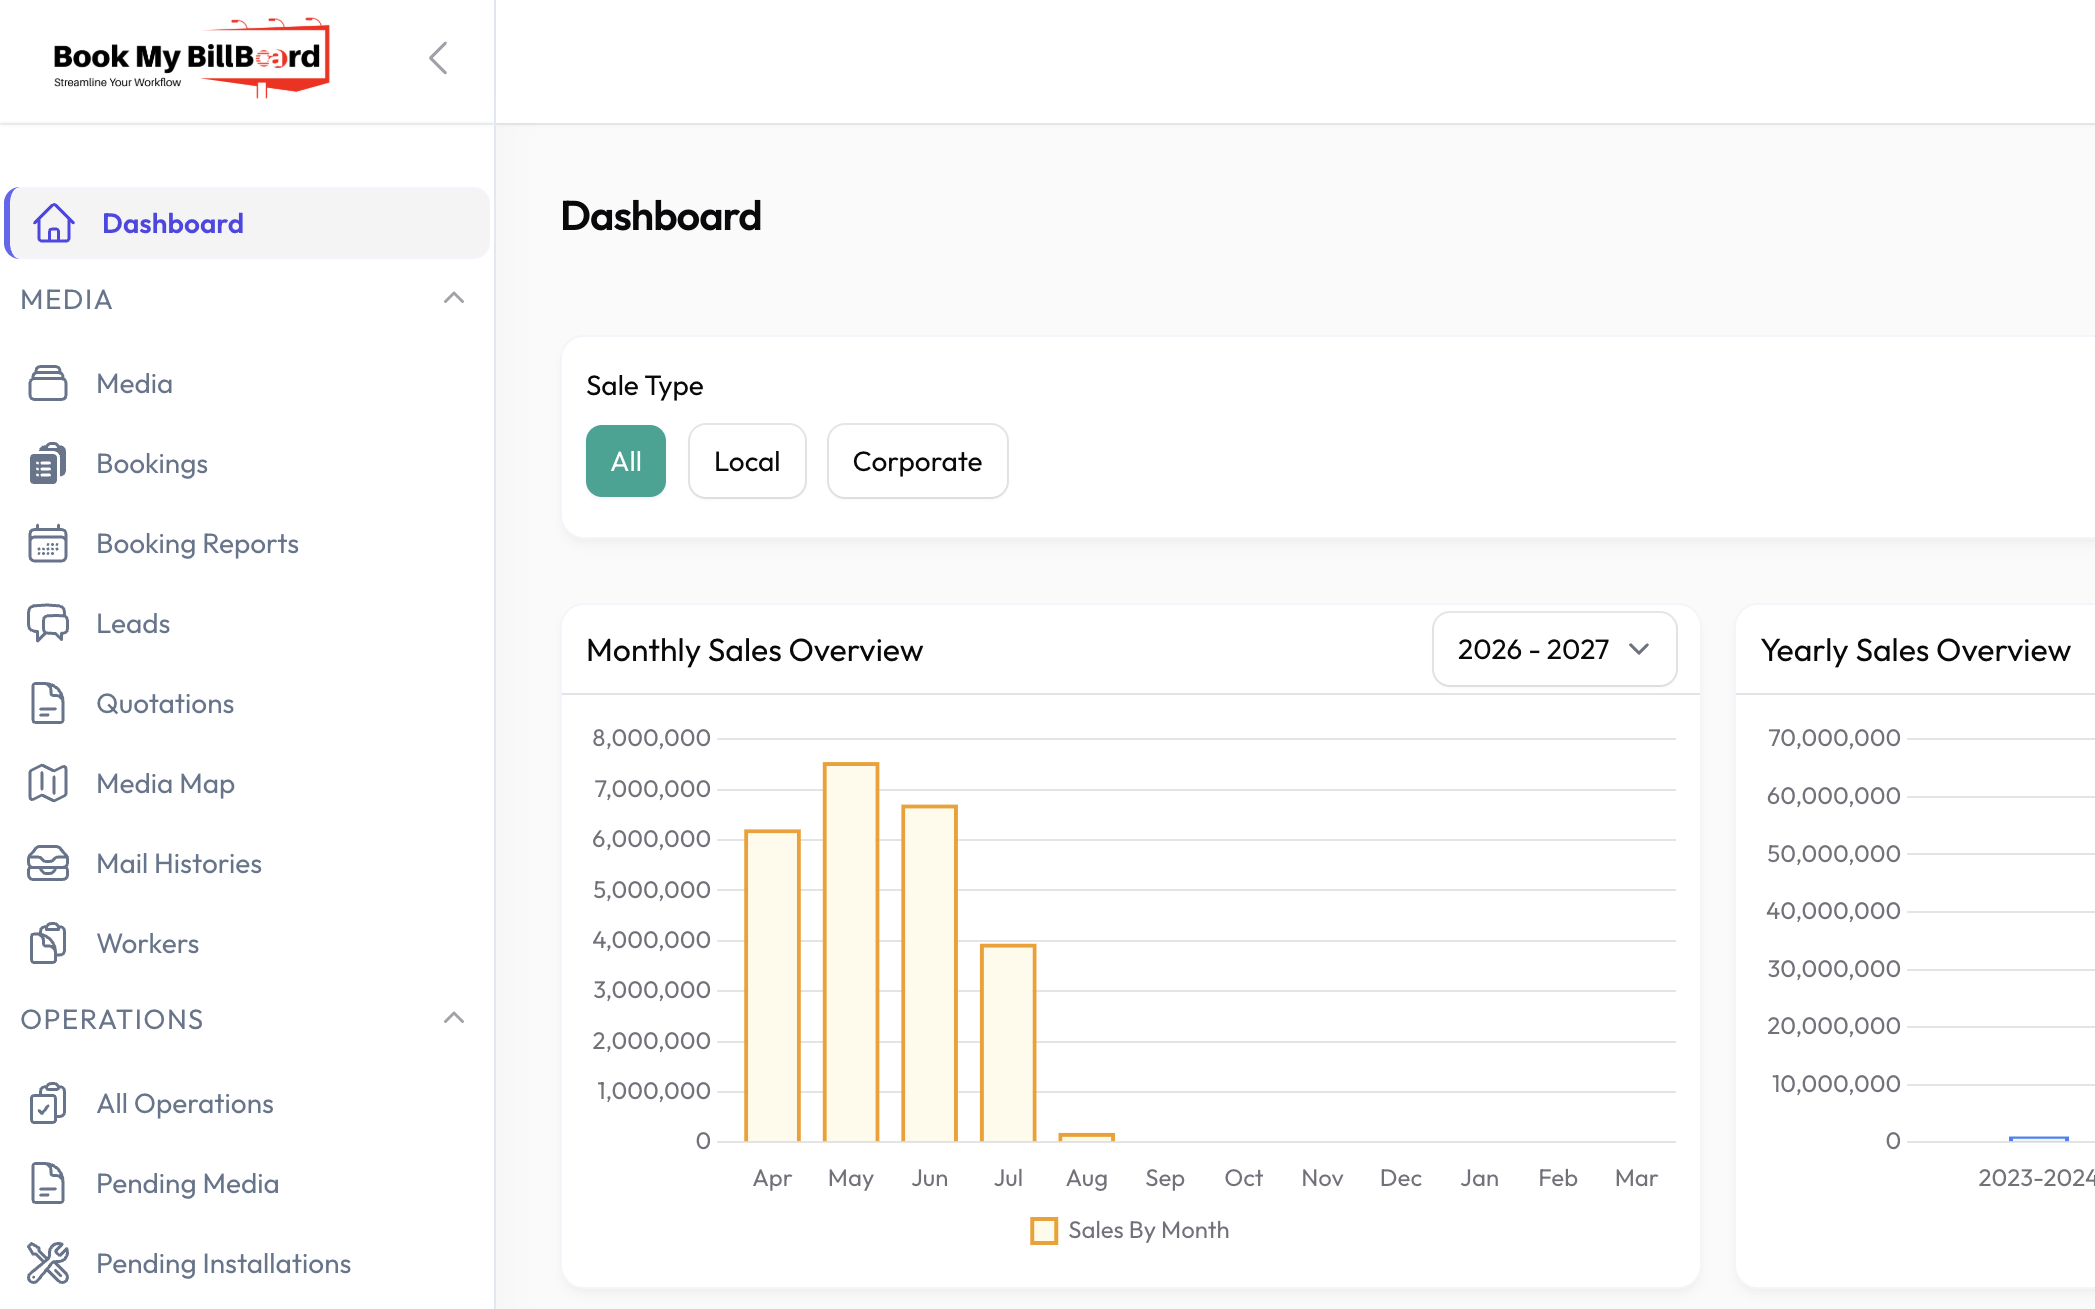2095x1309 pixels.
Task: Click the 8,000,000 axis label
Action: click(x=651, y=738)
